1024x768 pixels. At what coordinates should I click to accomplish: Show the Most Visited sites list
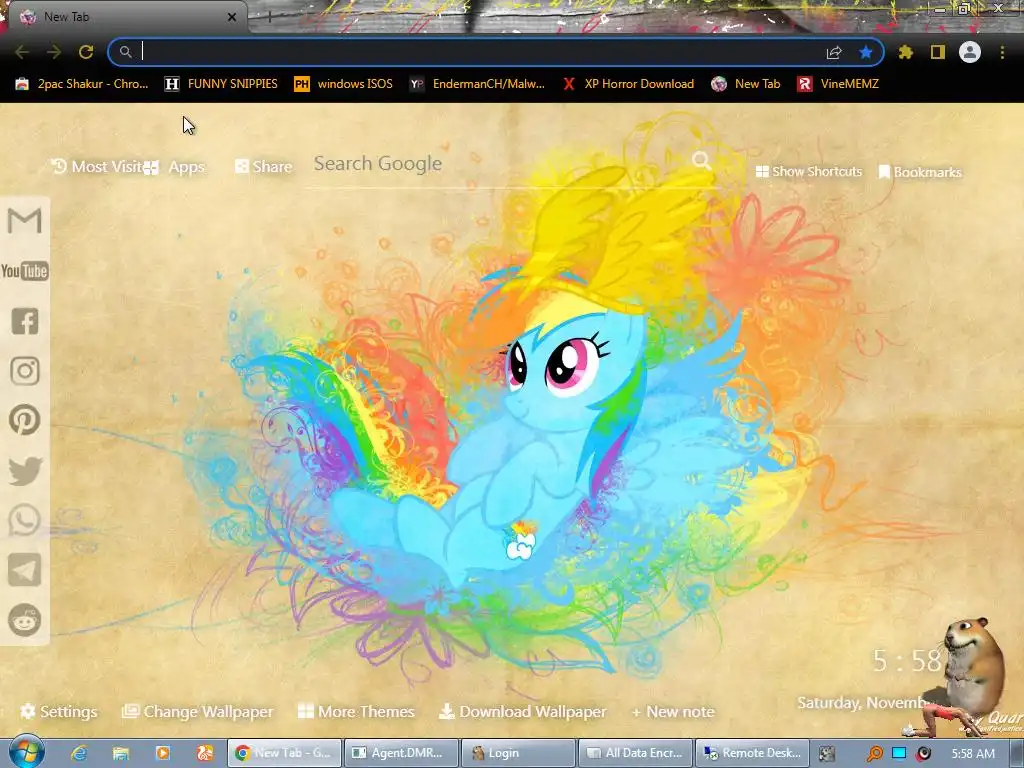click(97, 167)
